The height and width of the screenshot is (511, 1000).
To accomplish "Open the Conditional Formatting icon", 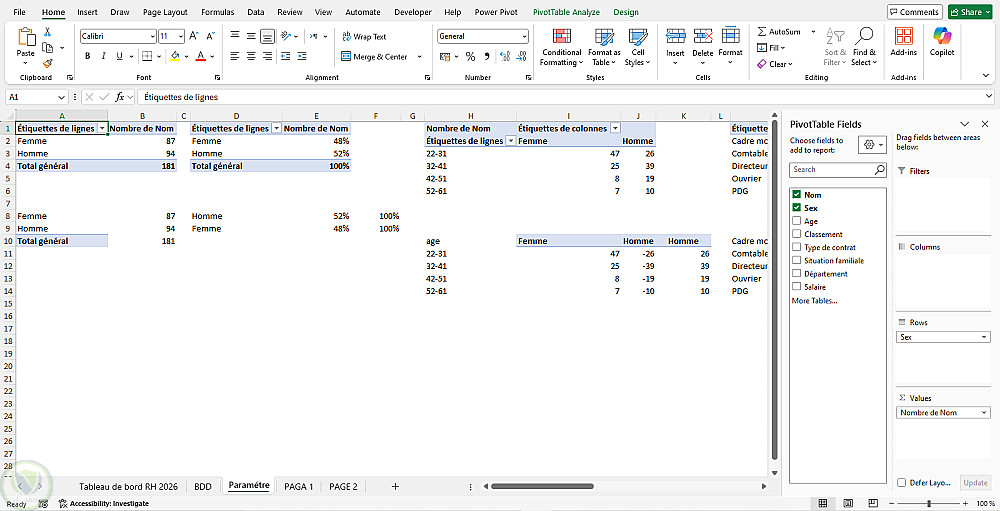I will [561, 36].
